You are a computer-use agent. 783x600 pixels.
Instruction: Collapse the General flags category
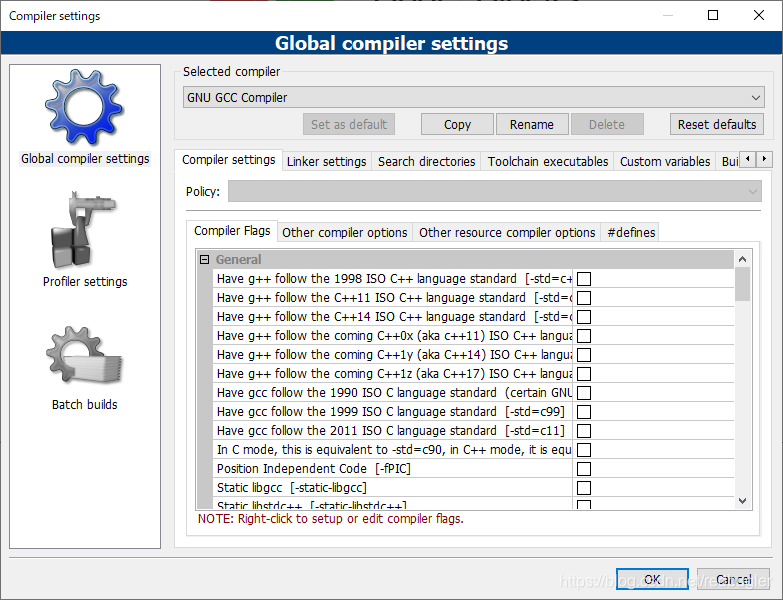tap(204, 260)
